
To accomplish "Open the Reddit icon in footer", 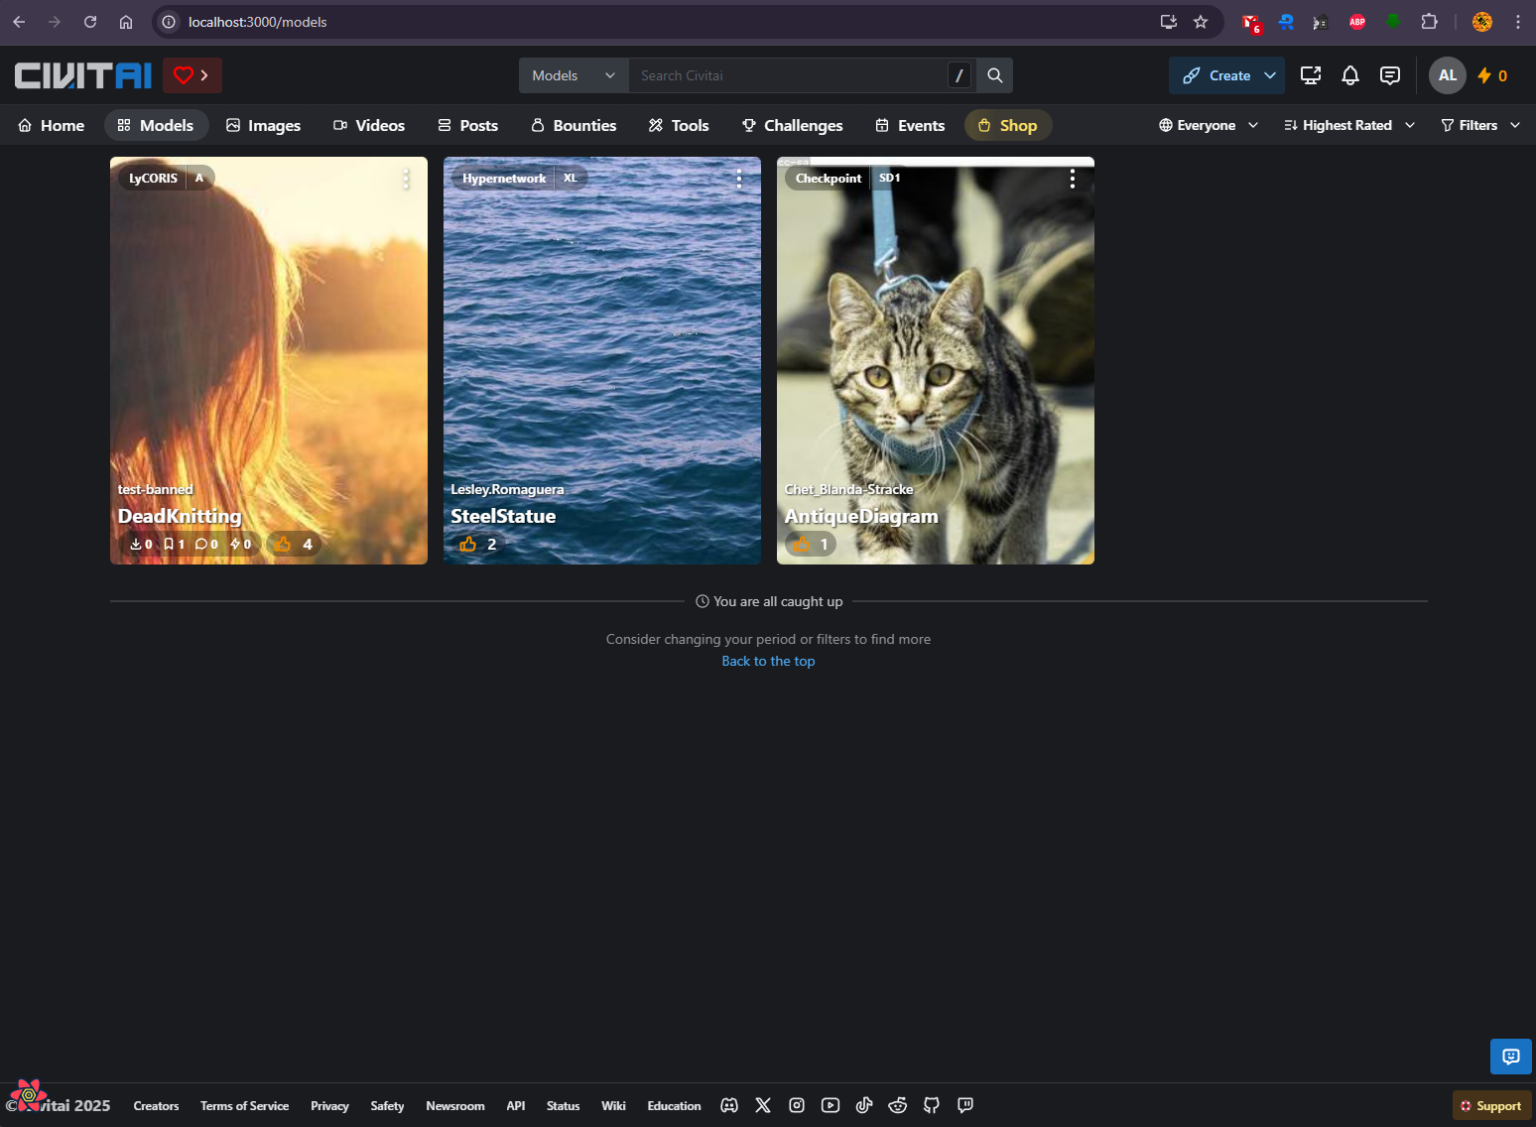I will pyautogui.click(x=897, y=1105).
